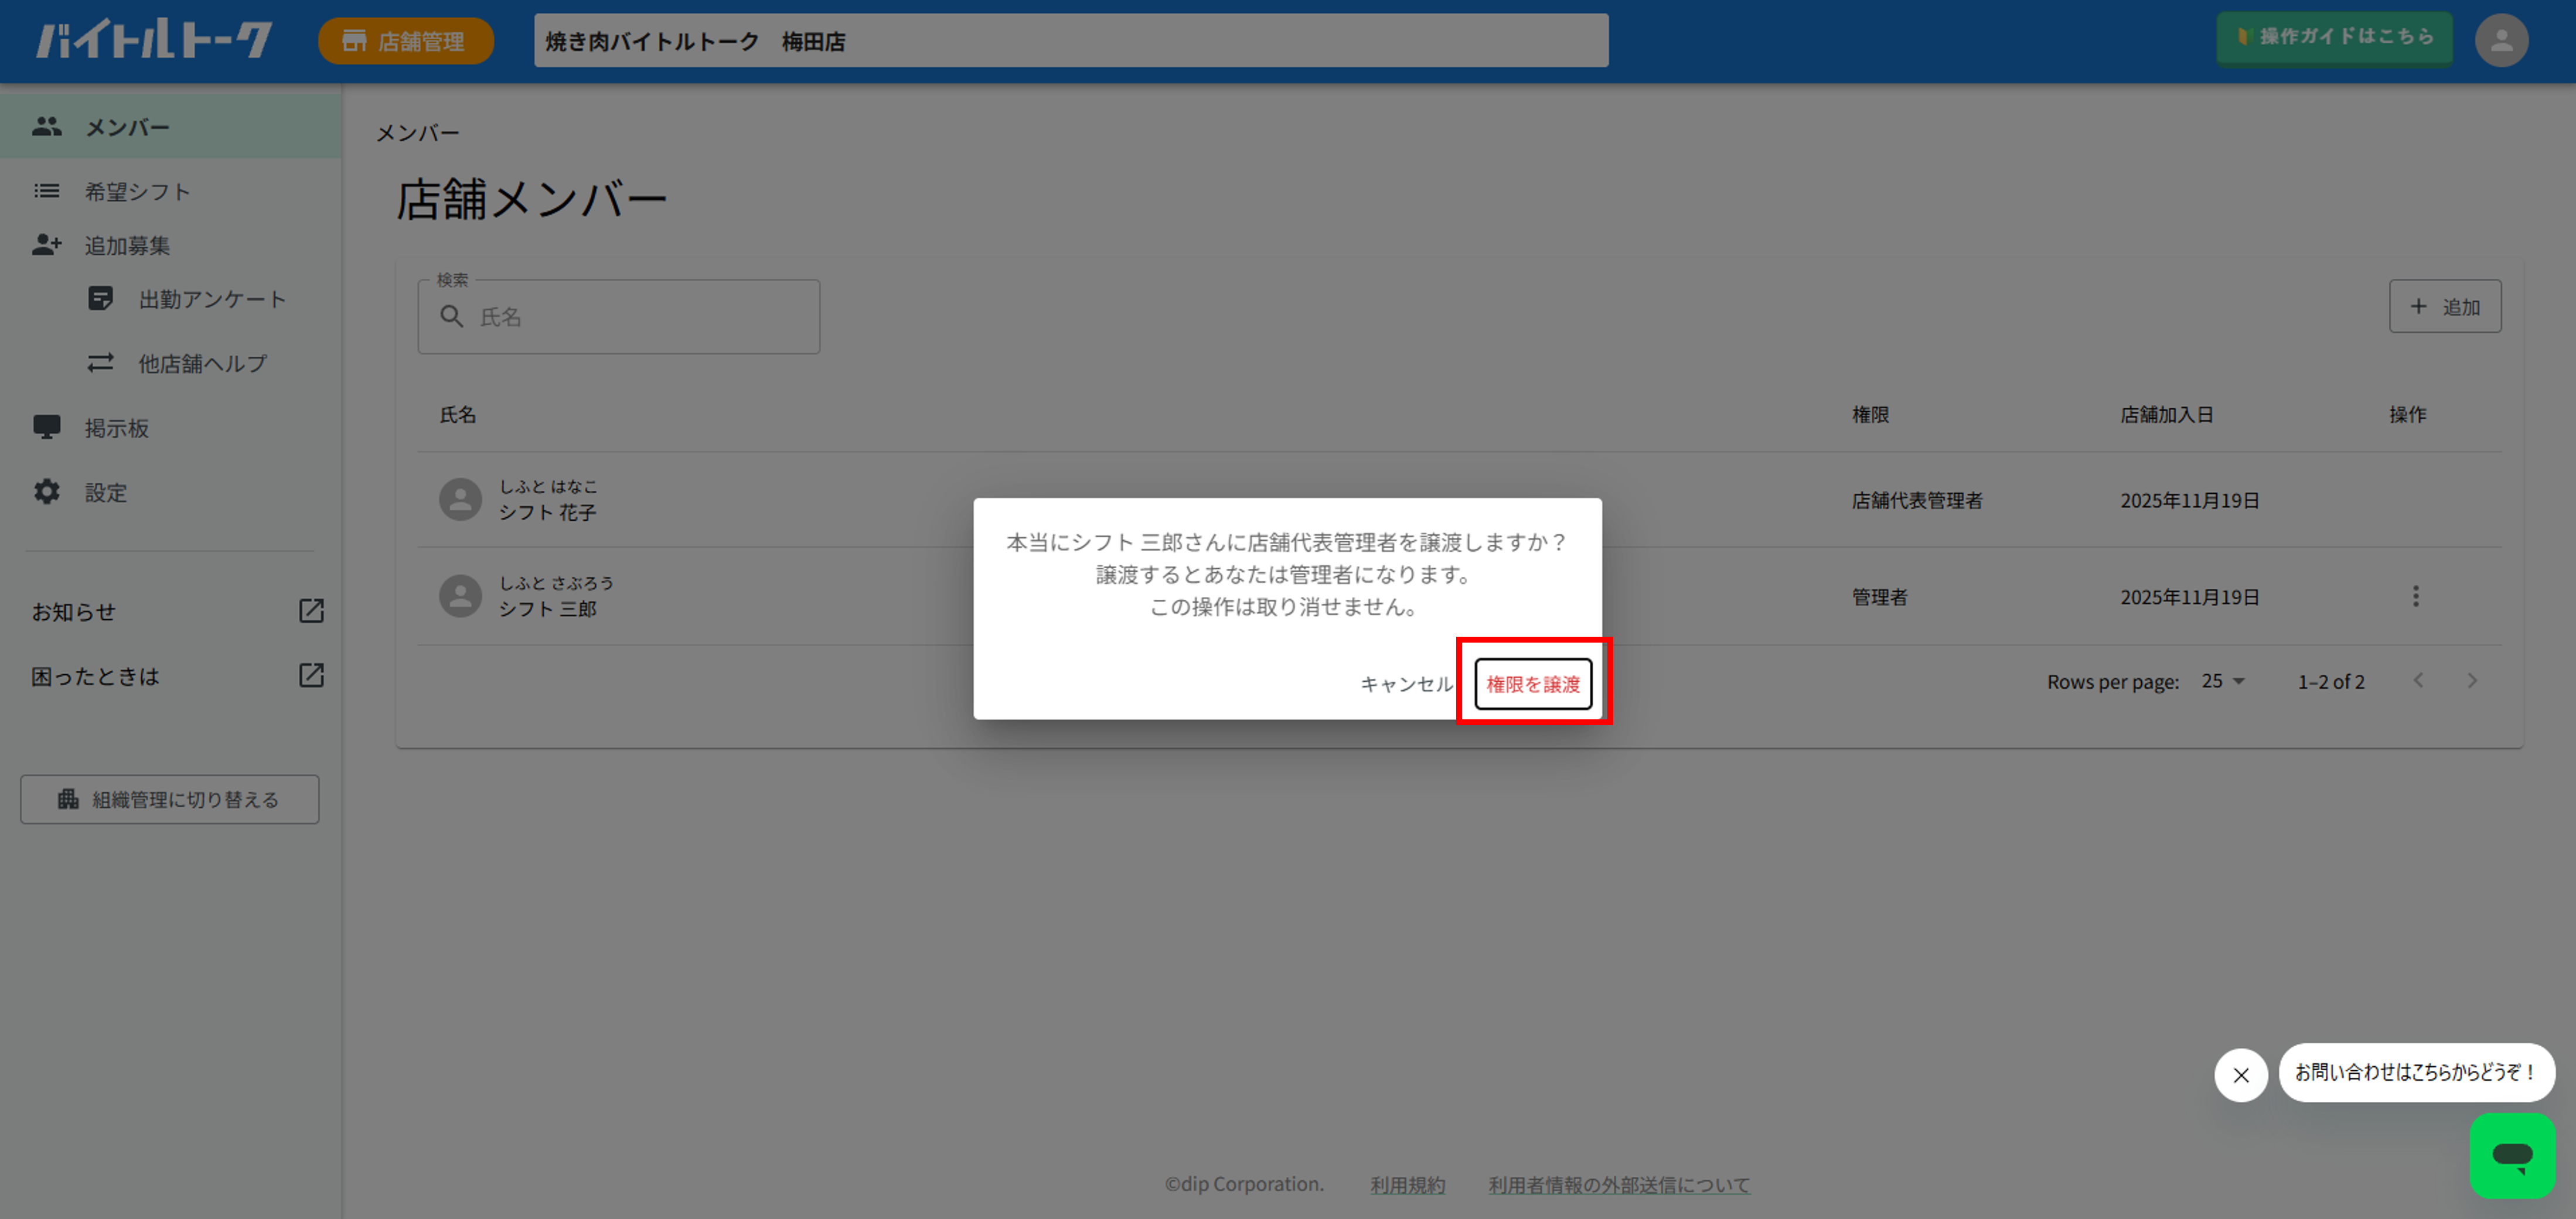Viewport: 2576px width, 1219px height.
Task: Click the 管理者 cell for シフト 三郎
Action: pos(1879,597)
